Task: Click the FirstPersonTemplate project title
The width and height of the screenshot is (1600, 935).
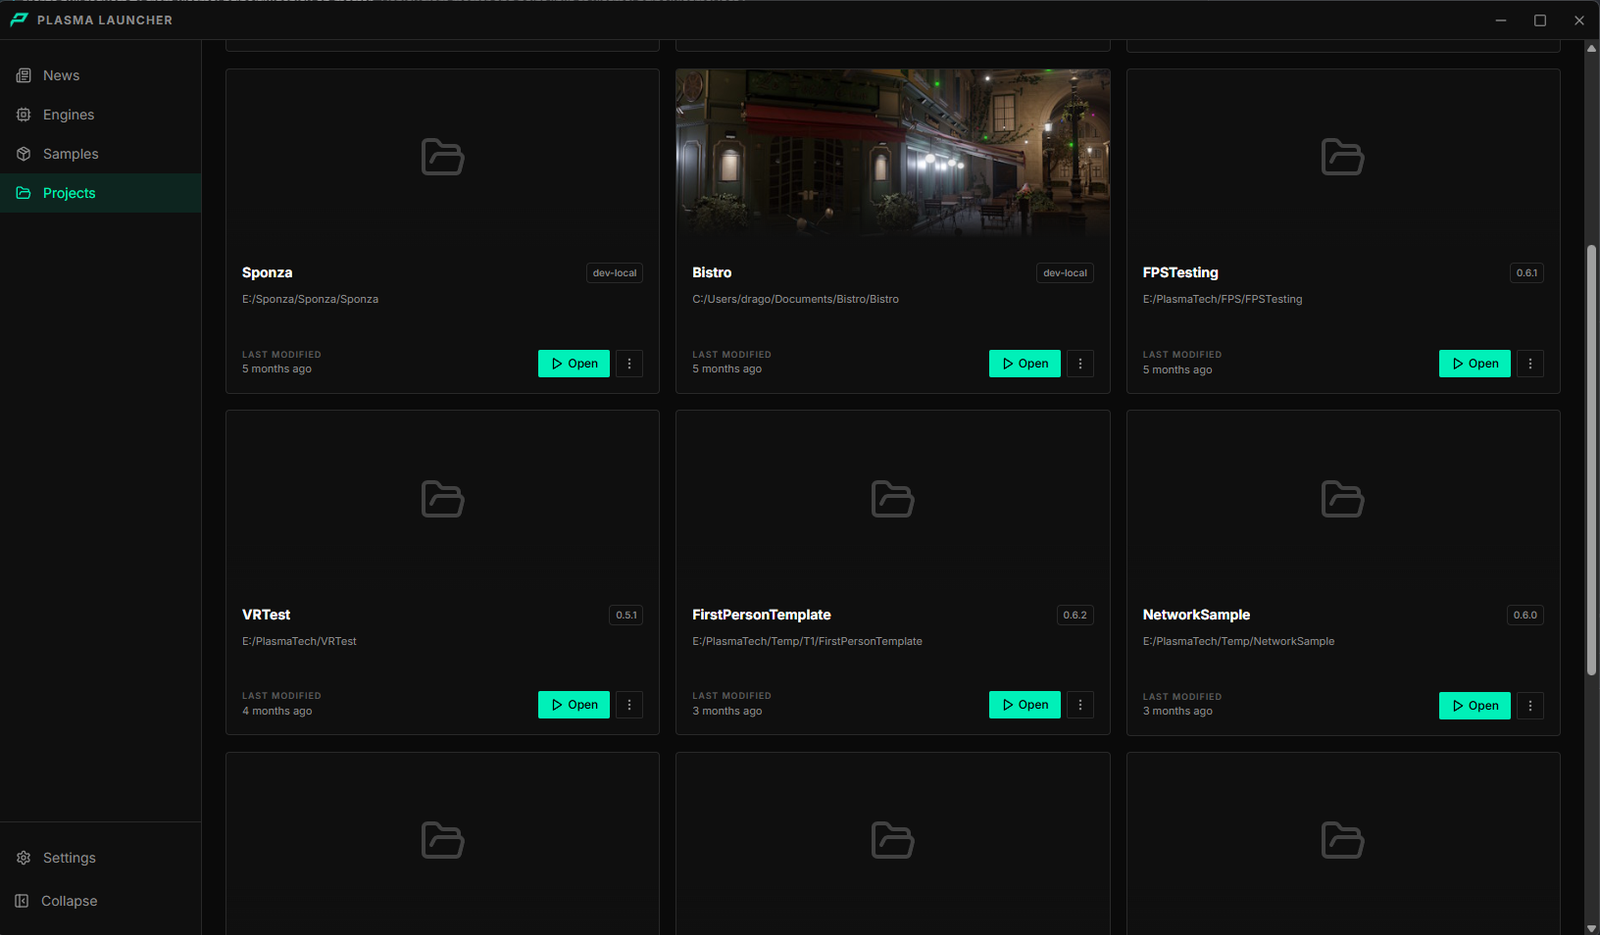Action: [761, 615]
